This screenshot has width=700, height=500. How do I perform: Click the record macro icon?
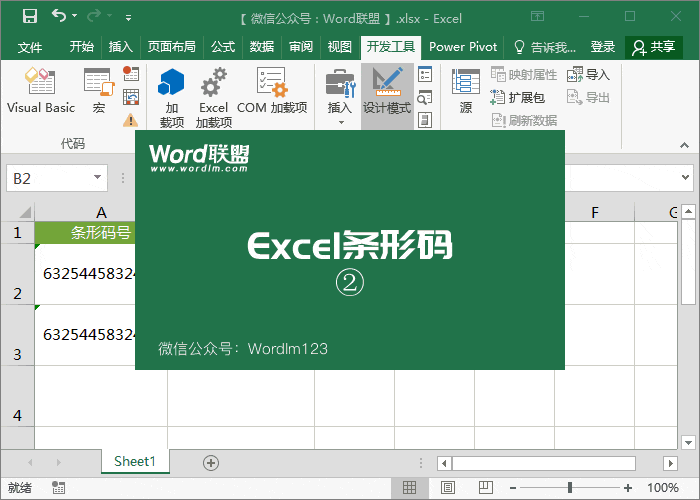(x=131, y=74)
